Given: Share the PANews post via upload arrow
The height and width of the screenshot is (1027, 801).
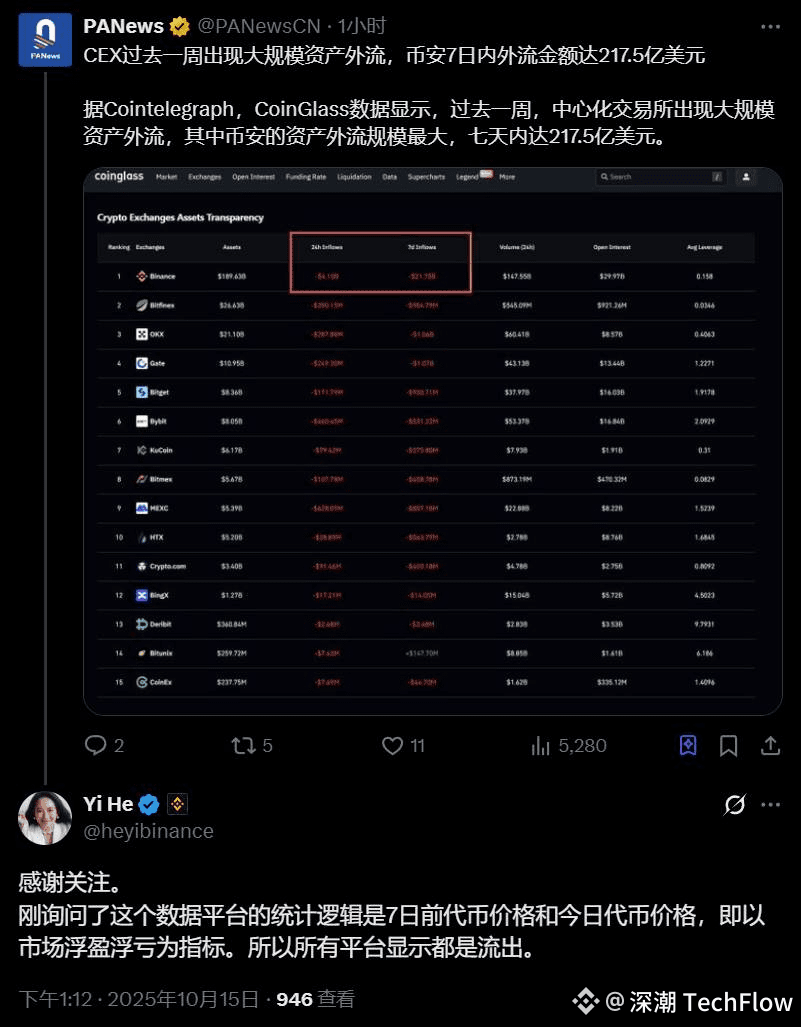Looking at the screenshot, I should point(770,745).
